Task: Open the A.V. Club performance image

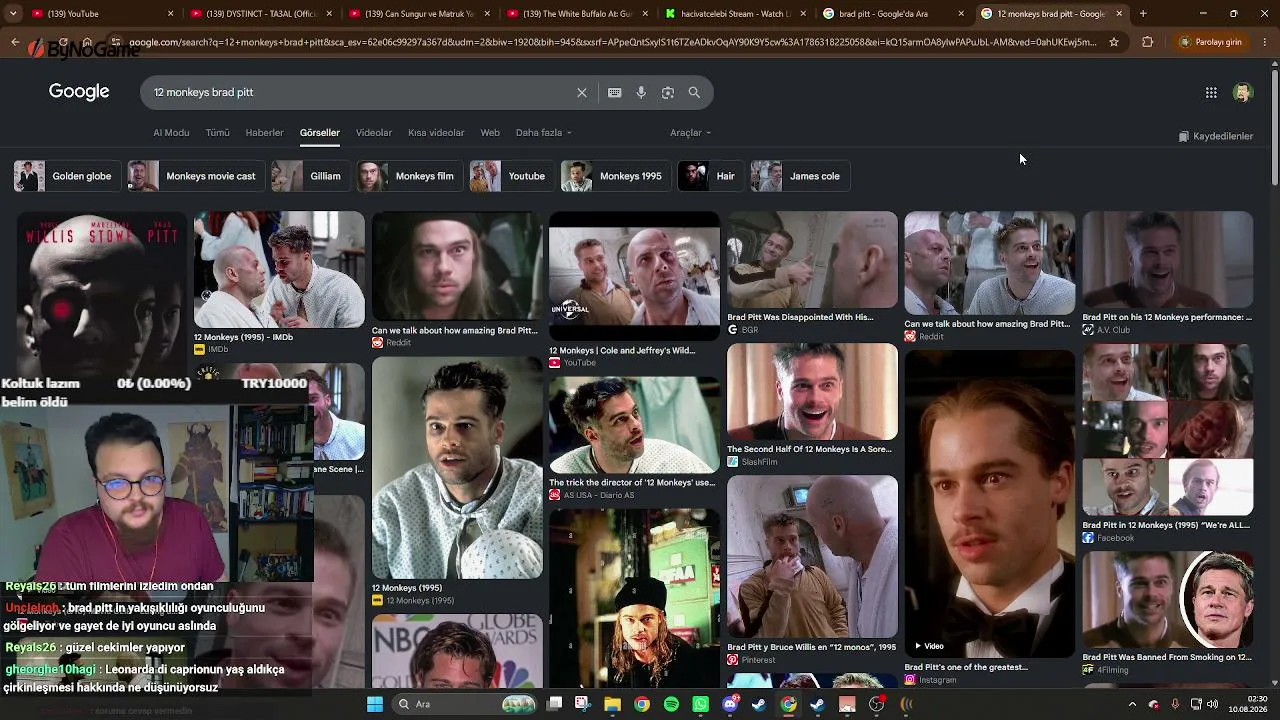Action: pyautogui.click(x=1167, y=260)
